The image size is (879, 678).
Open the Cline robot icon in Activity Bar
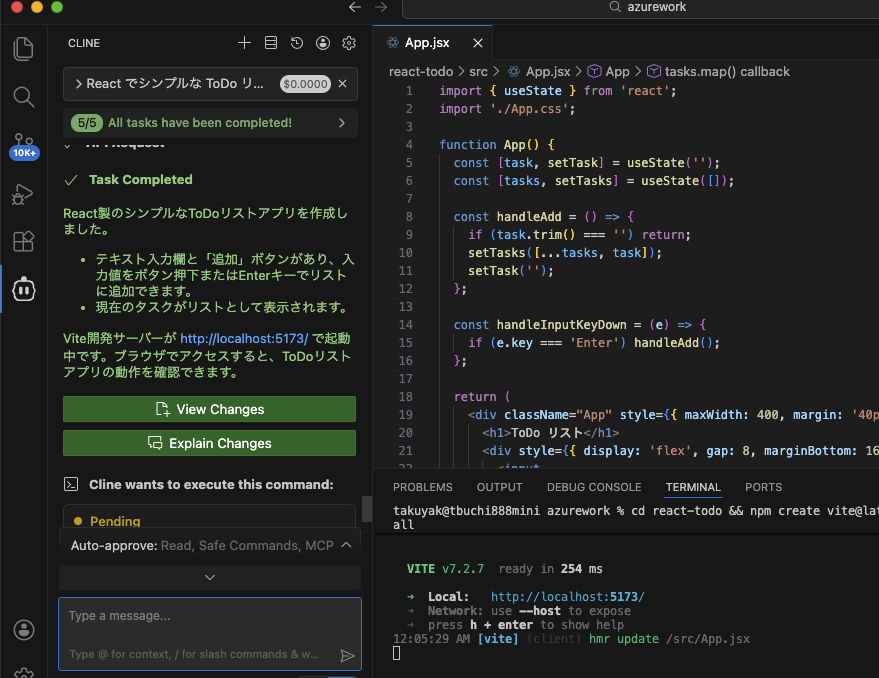tap(23, 290)
